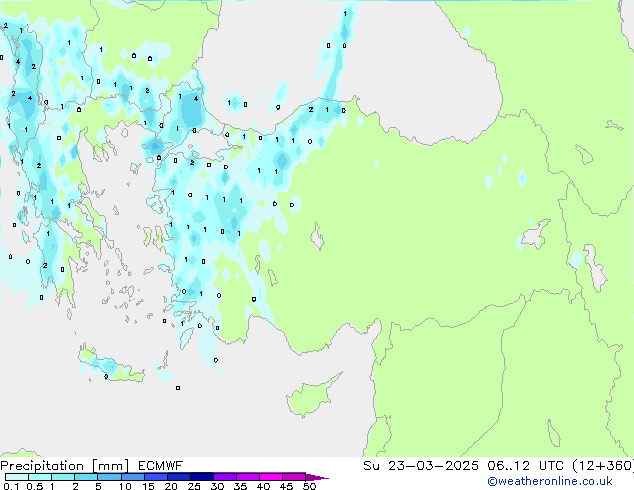634x490 pixels.
Task: Select the 2–5 mm legend color box
Action: (86, 477)
